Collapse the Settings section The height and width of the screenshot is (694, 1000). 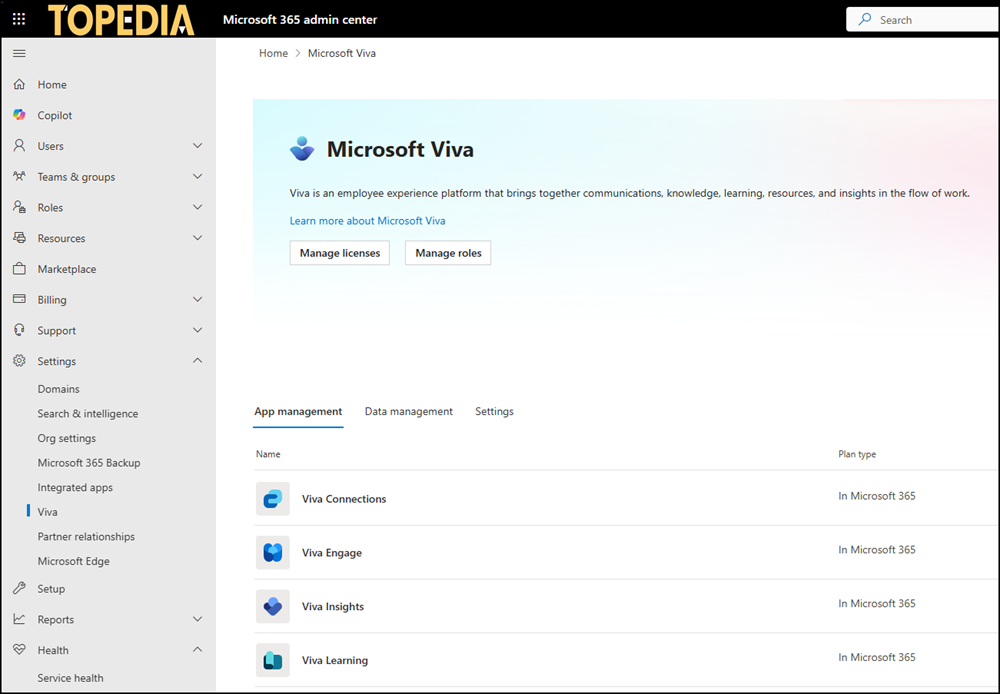(x=199, y=361)
